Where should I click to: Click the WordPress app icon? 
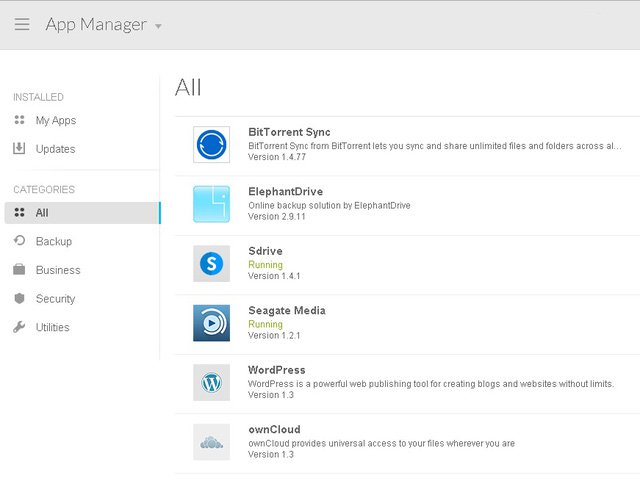[211, 383]
